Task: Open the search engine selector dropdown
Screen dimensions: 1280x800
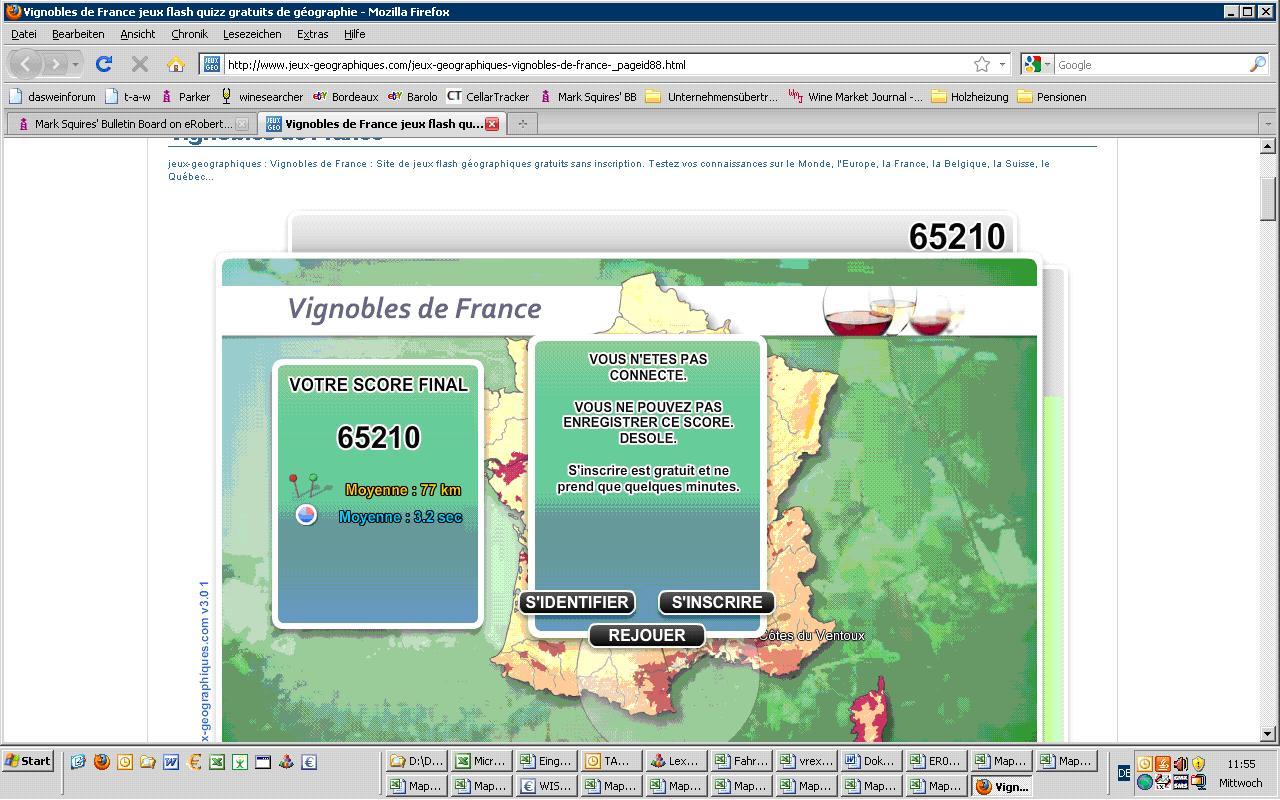Action: pos(1037,65)
